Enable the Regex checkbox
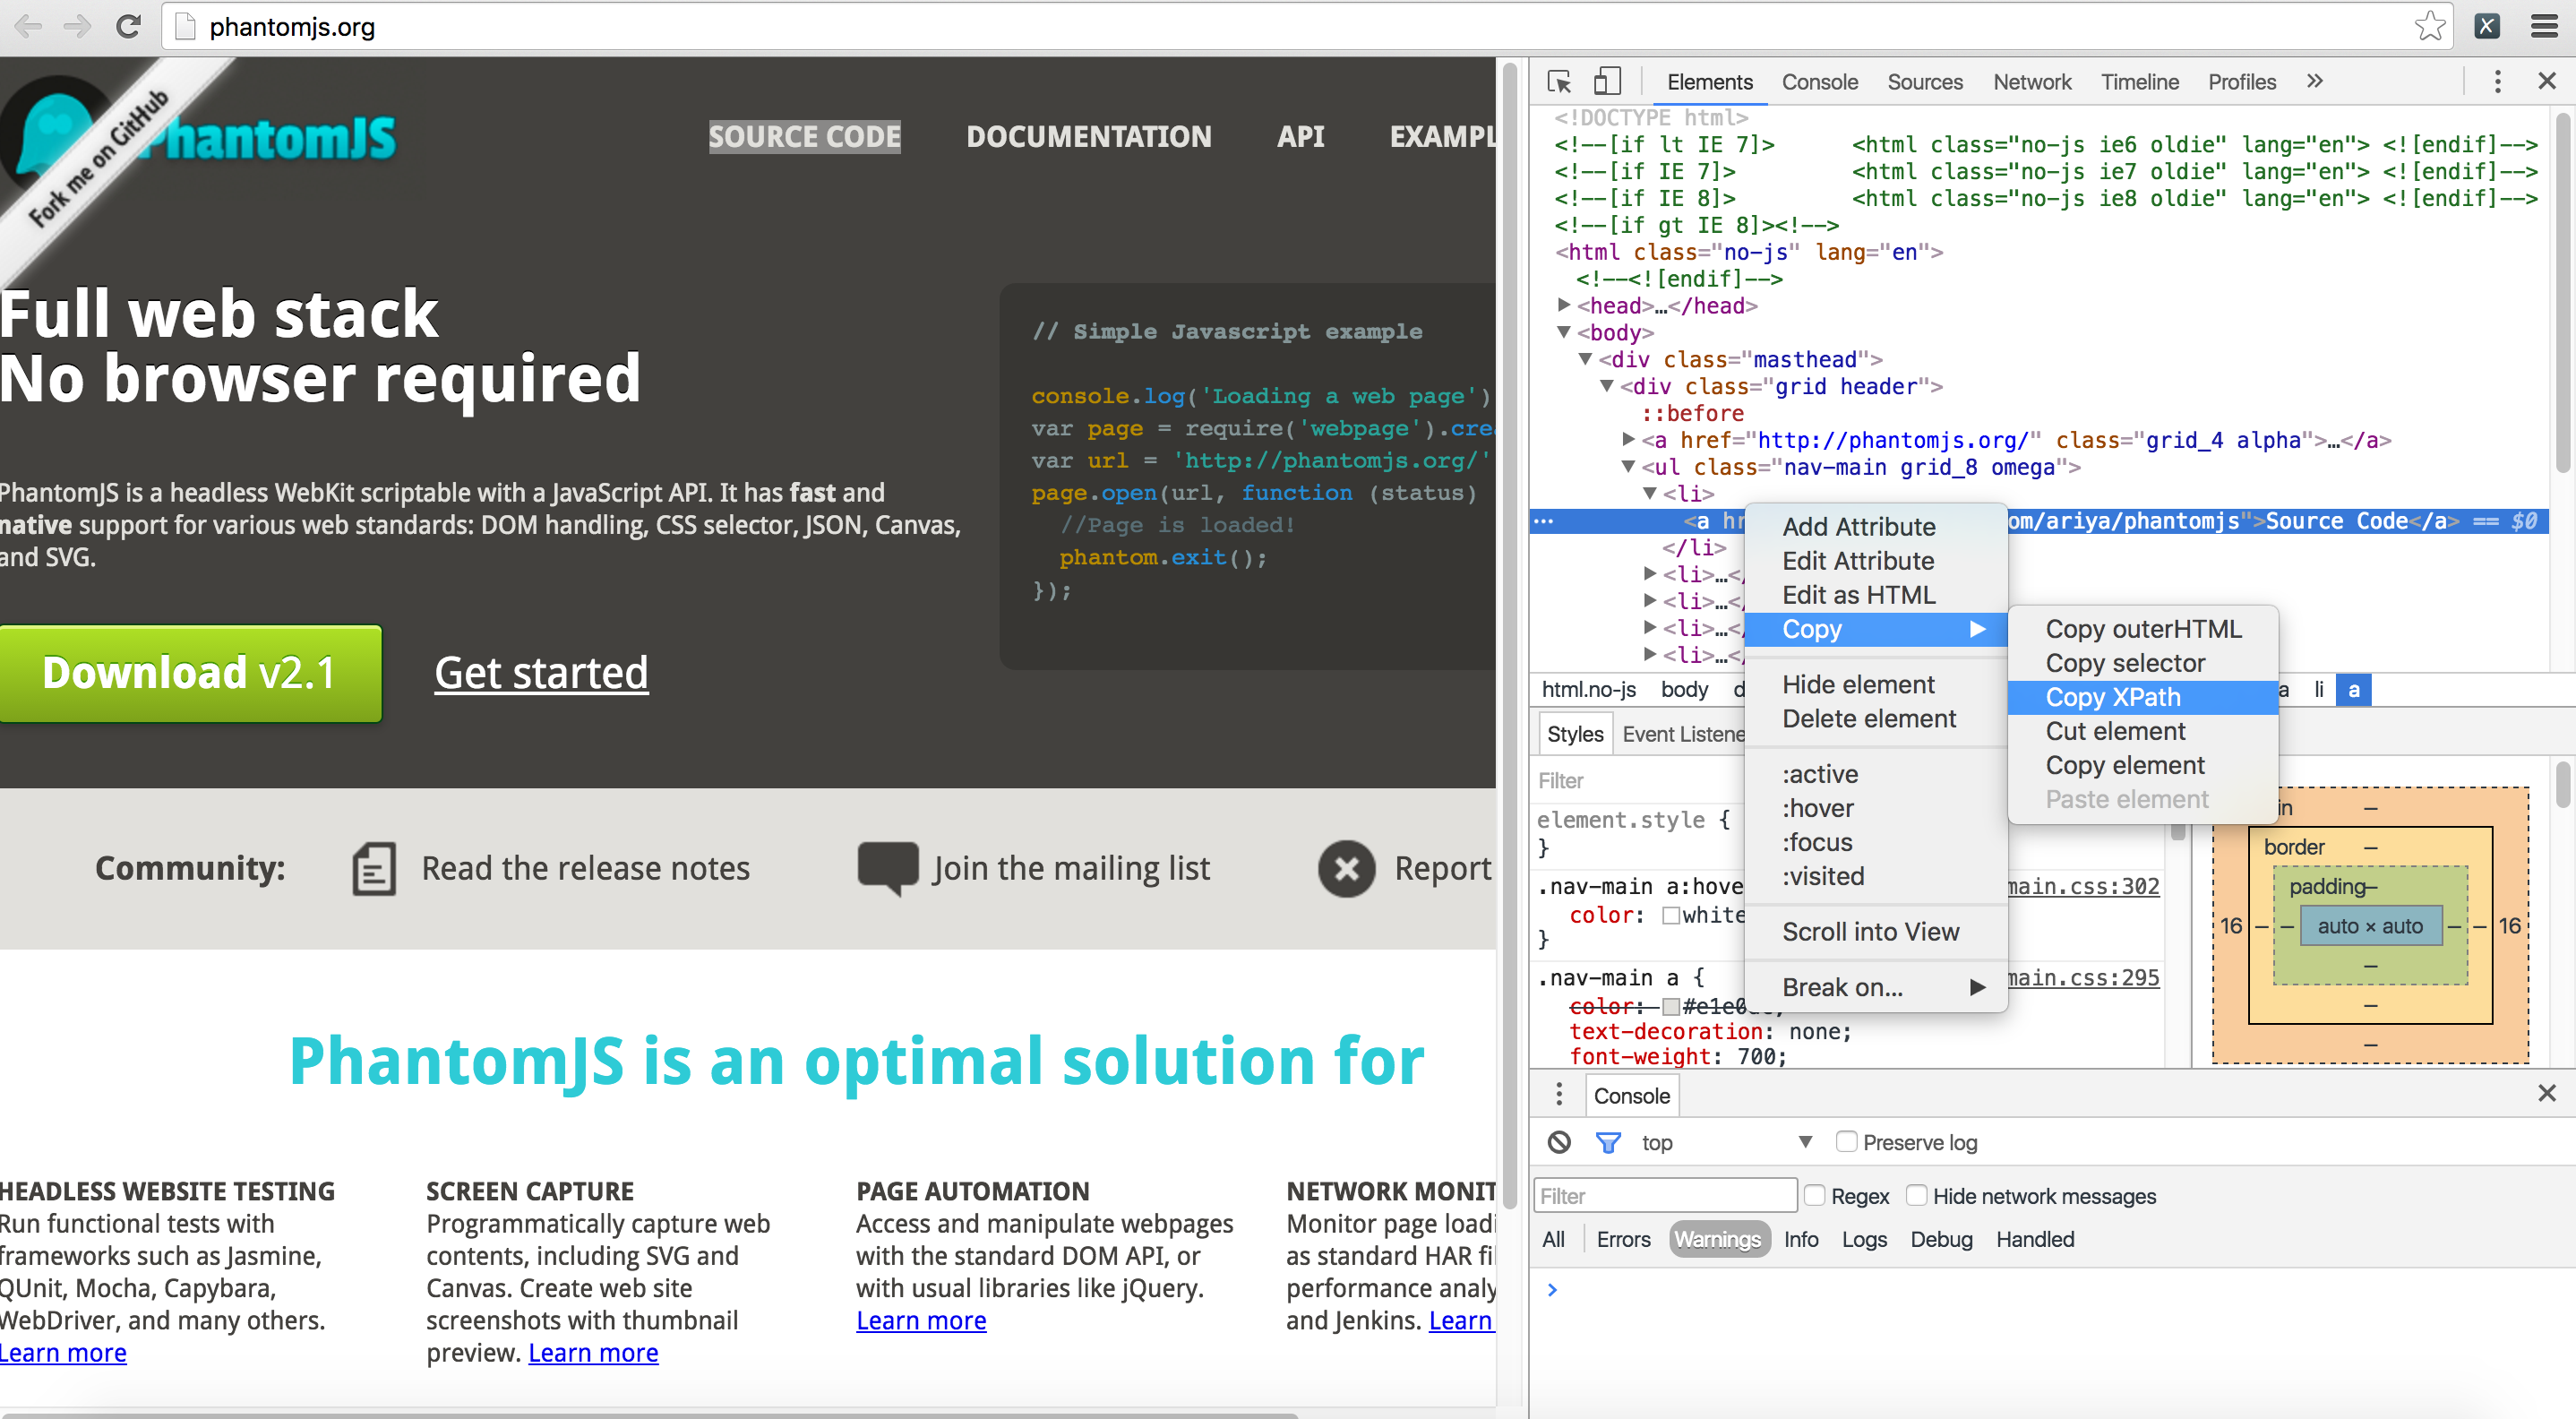 1815,1195
